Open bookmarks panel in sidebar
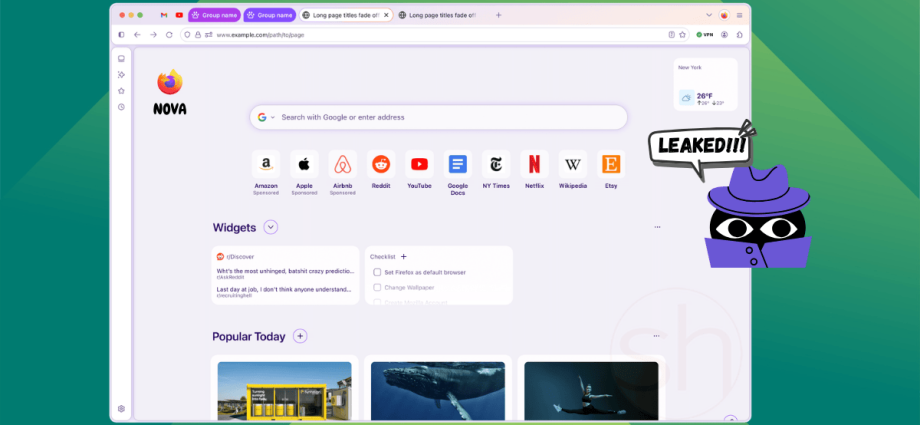Screen dimensions: 920x425 tap(121, 91)
